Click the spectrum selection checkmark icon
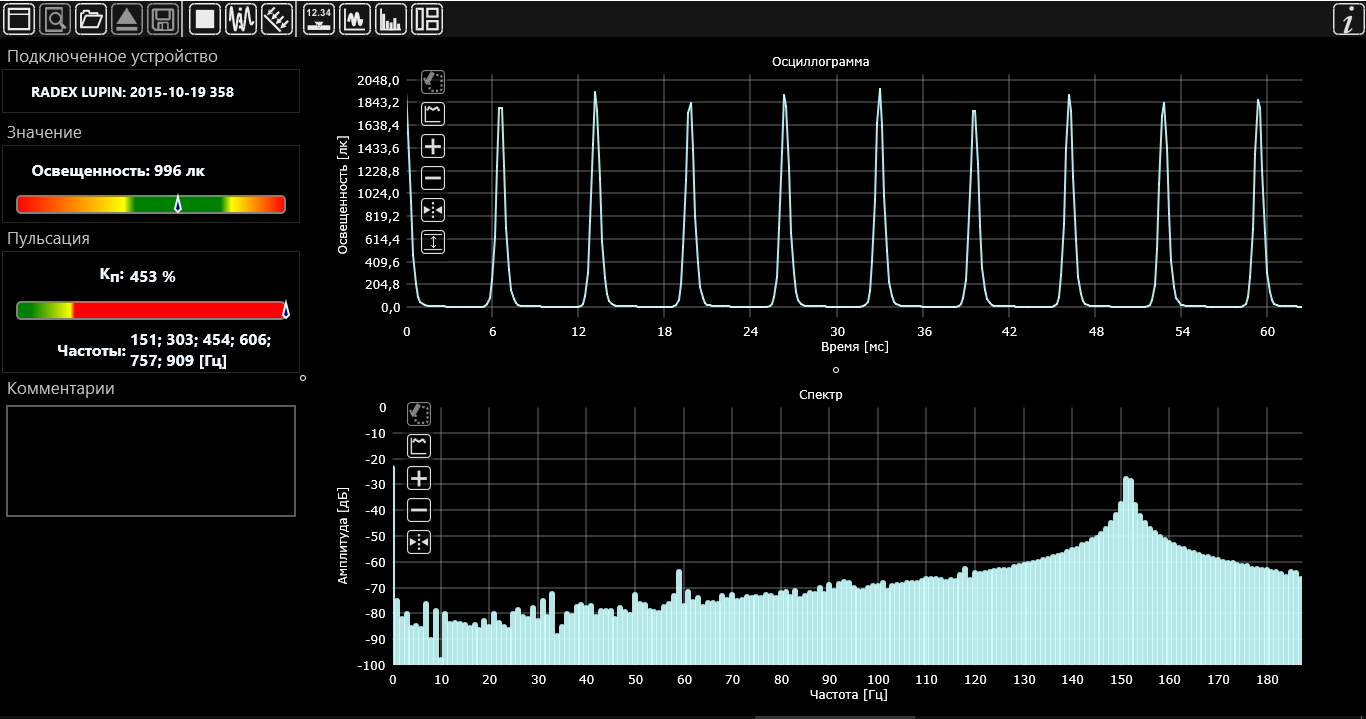Image resolution: width=1366 pixels, height=719 pixels. coord(419,414)
